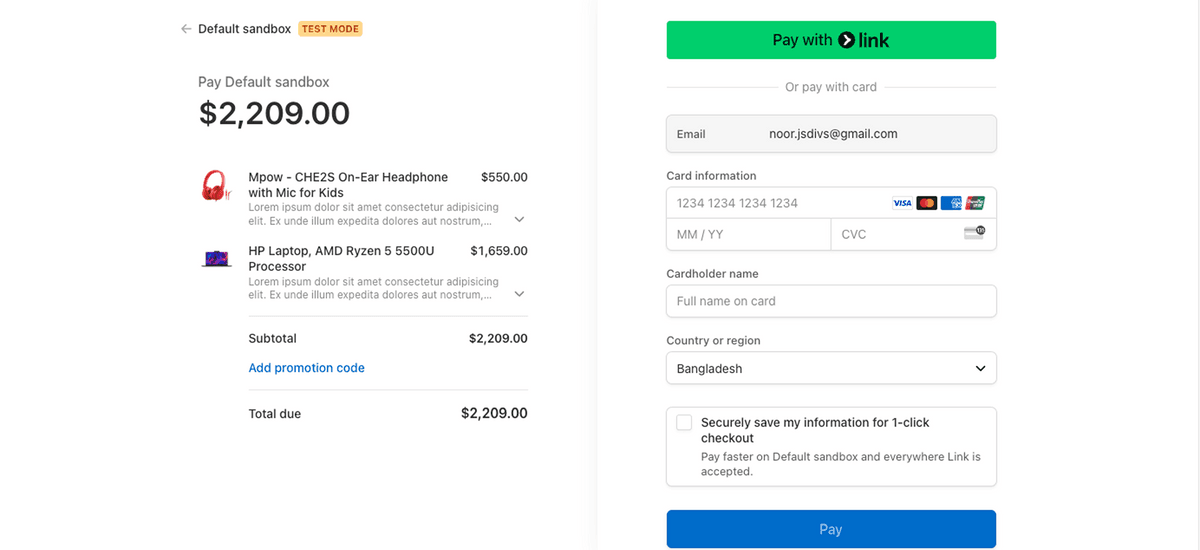Expand the HP Laptop description chevron

(x=519, y=294)
